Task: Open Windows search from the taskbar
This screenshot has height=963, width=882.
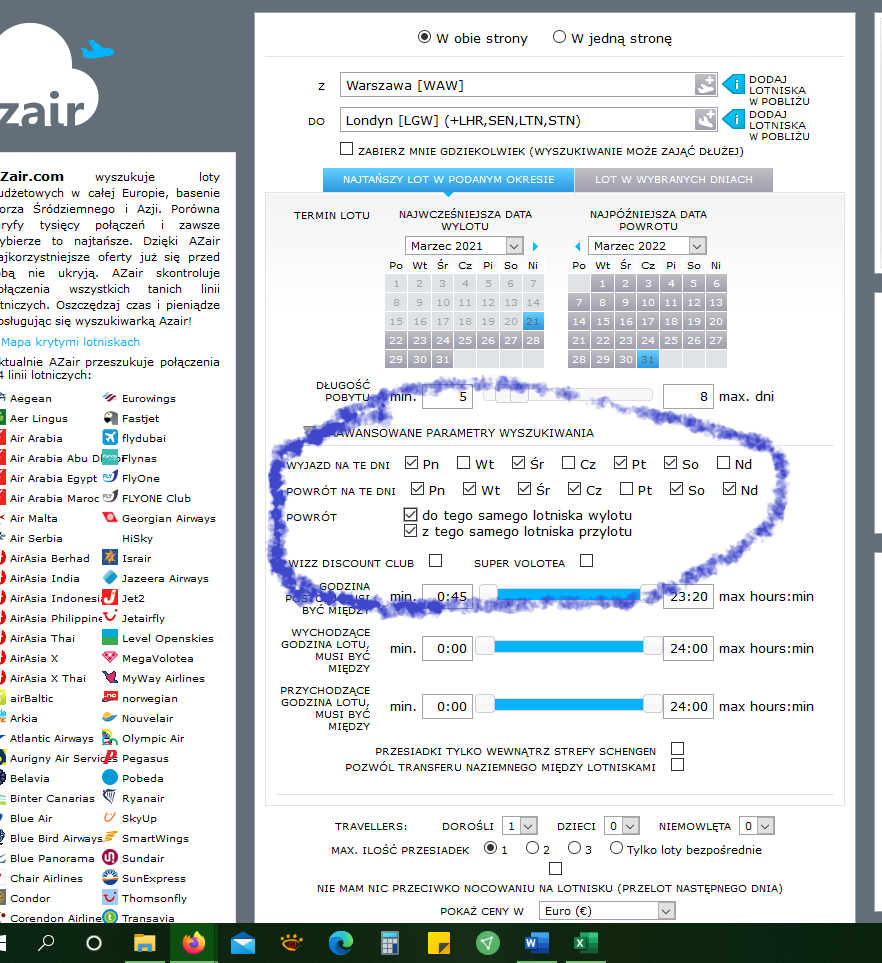Action: [46, 943]
